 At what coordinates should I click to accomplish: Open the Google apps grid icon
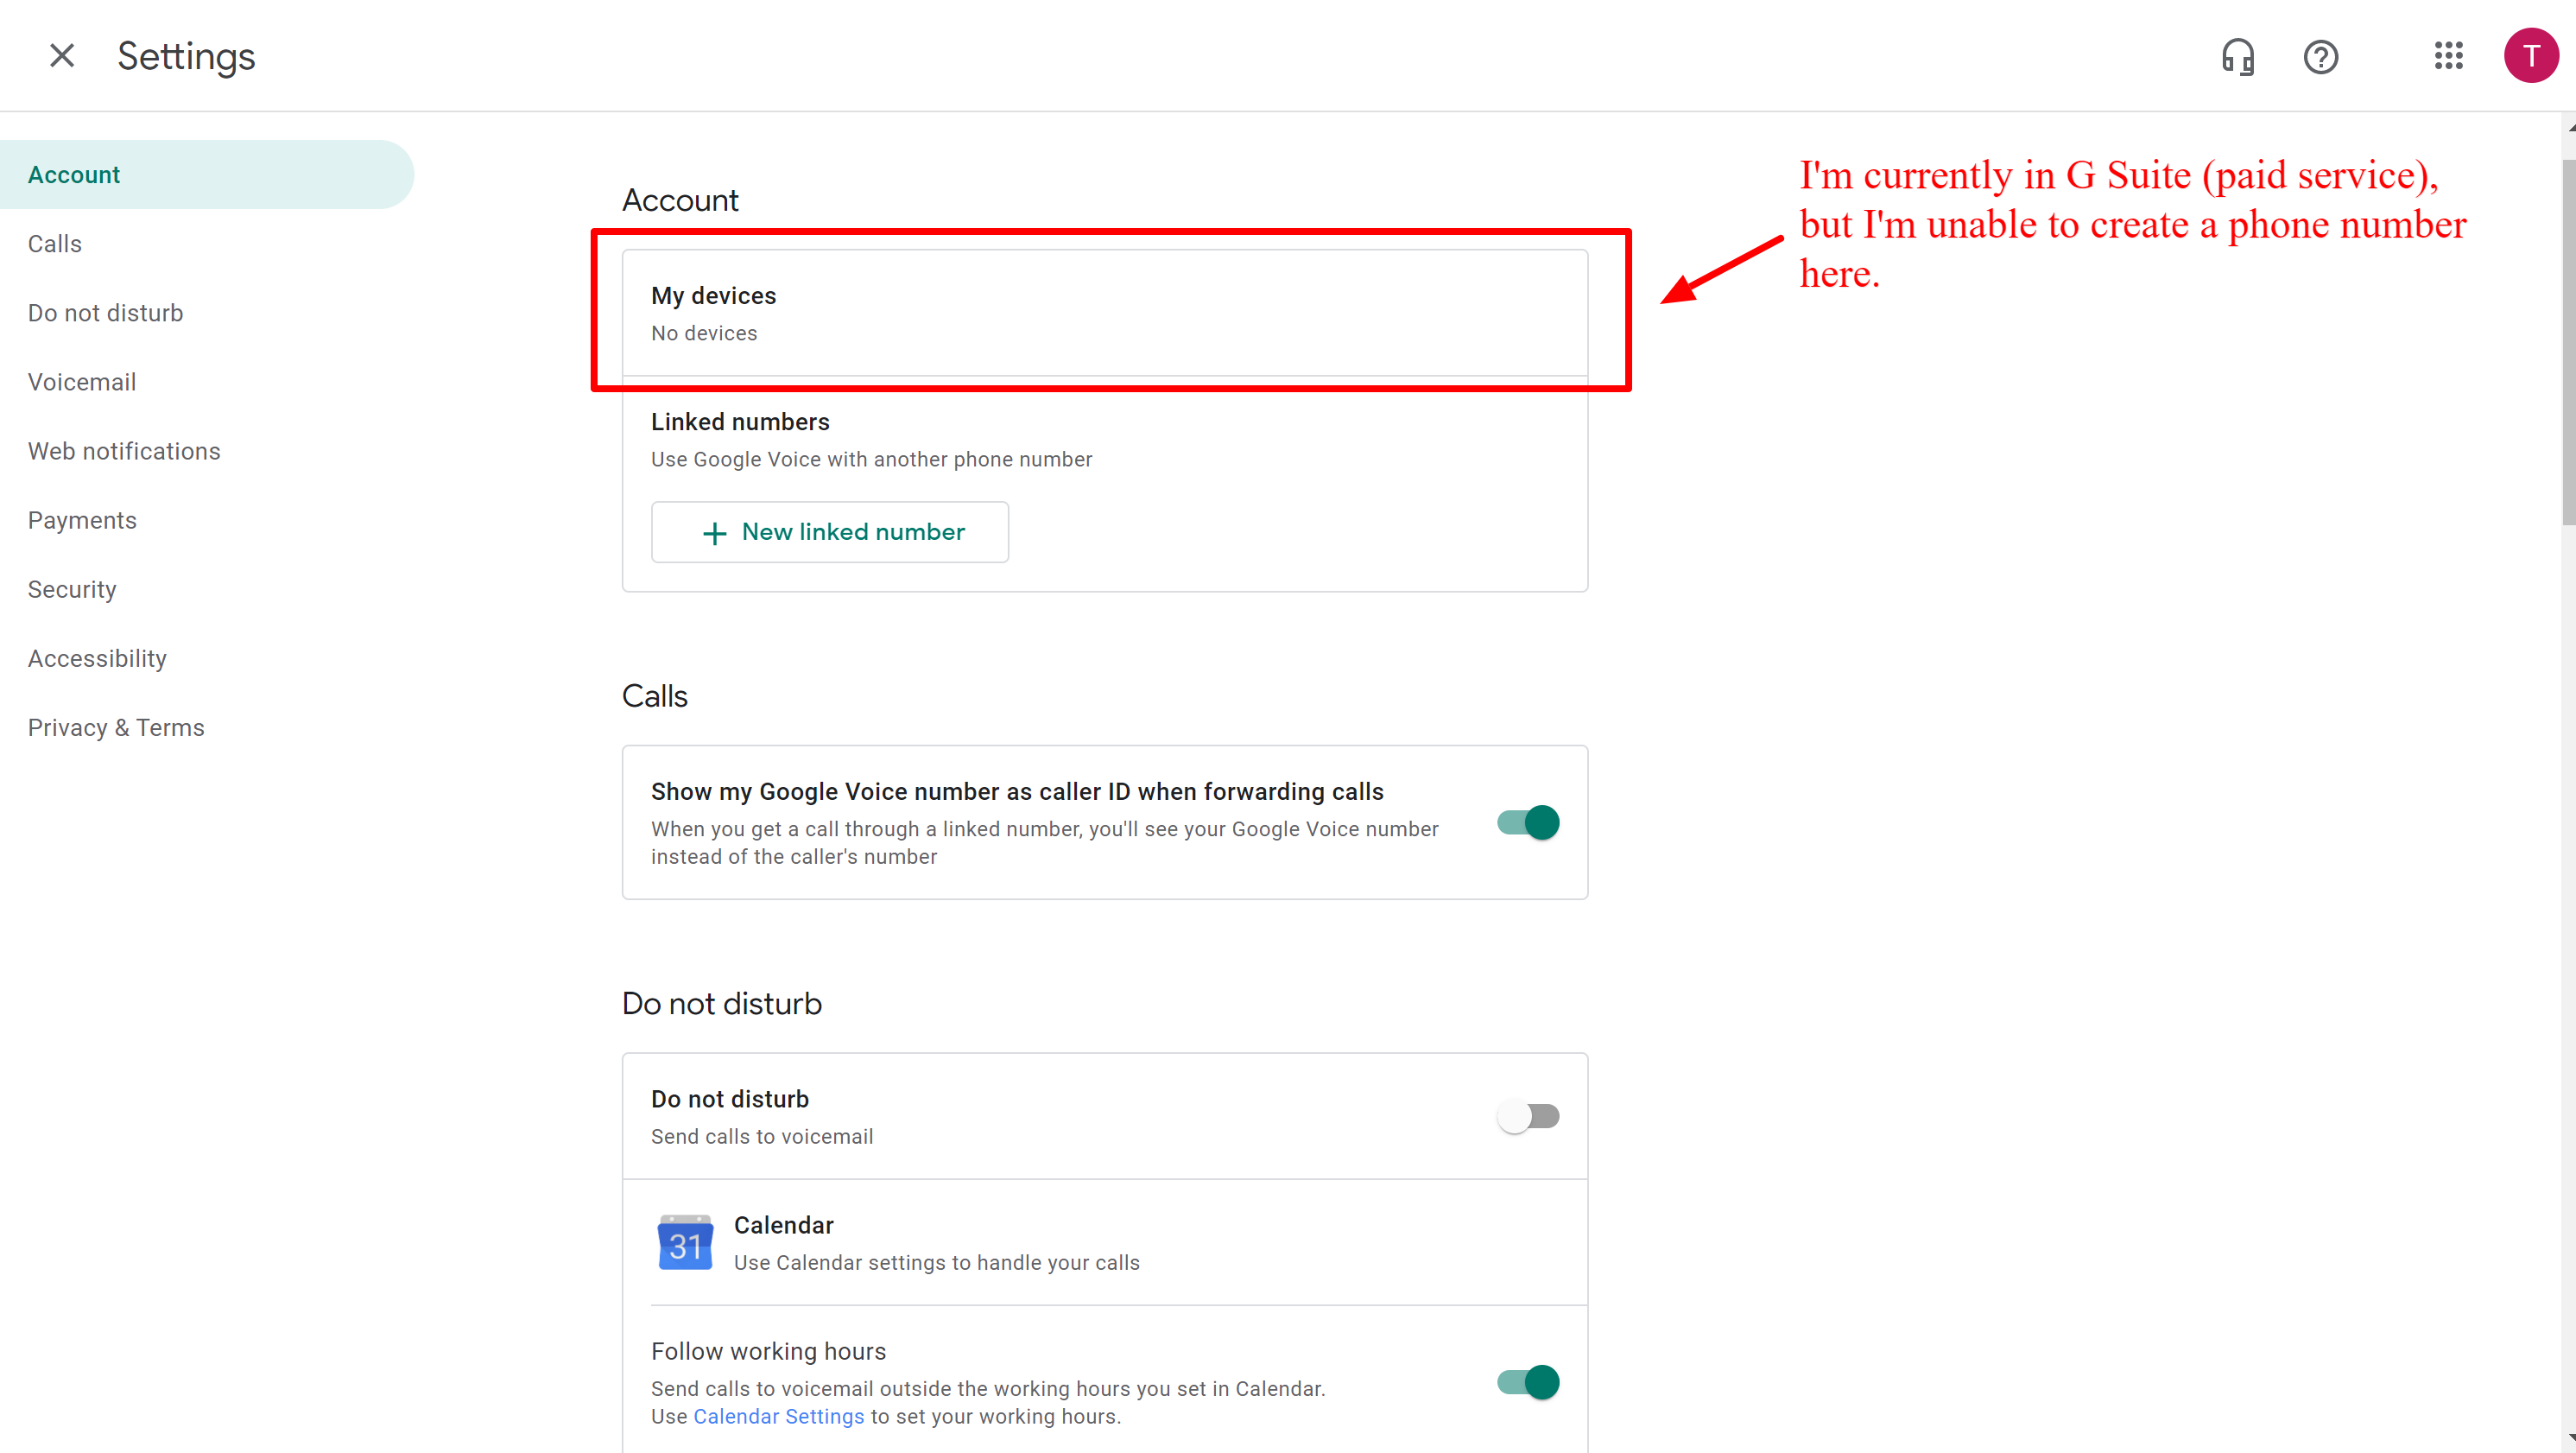(2448, 56)
